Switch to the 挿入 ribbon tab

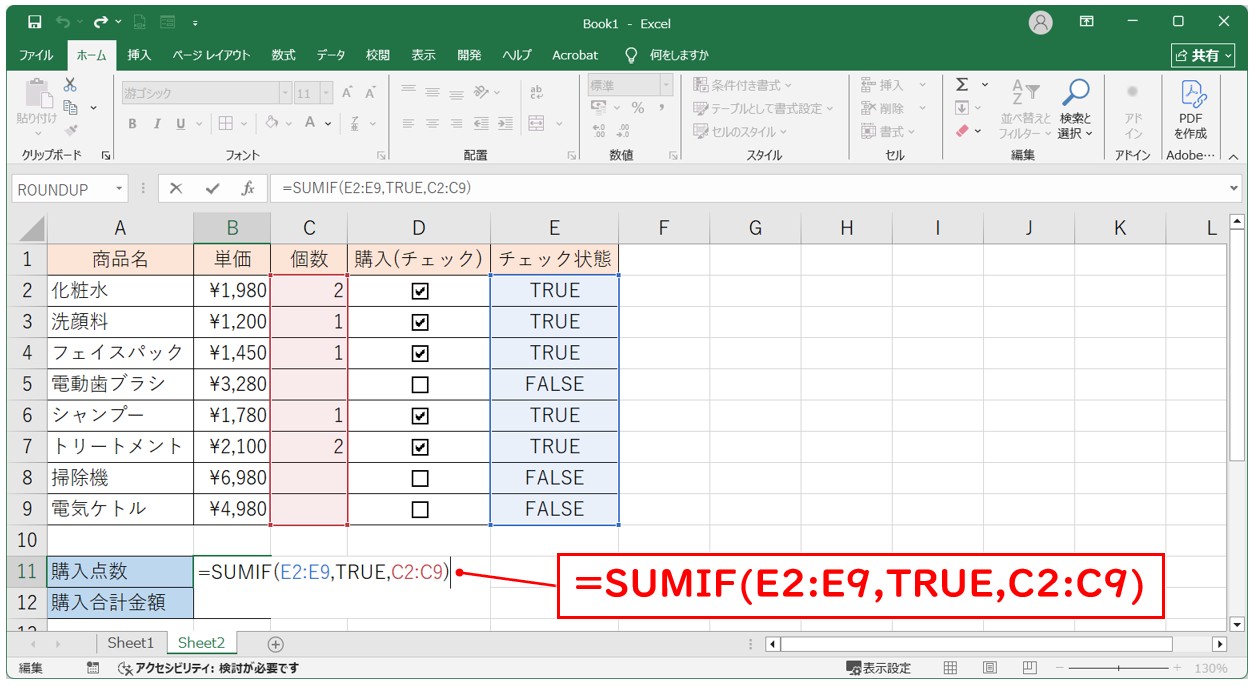coord(139,55)
